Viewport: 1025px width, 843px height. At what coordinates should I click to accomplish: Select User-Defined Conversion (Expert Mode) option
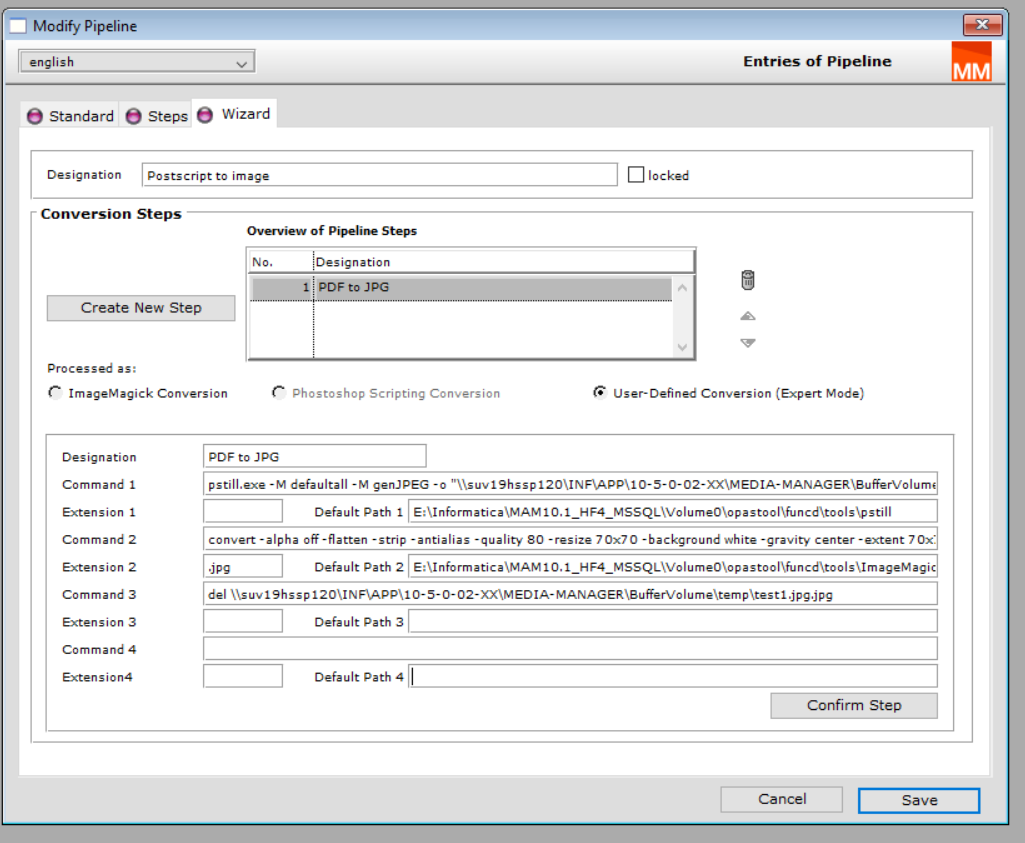point(599,393)
